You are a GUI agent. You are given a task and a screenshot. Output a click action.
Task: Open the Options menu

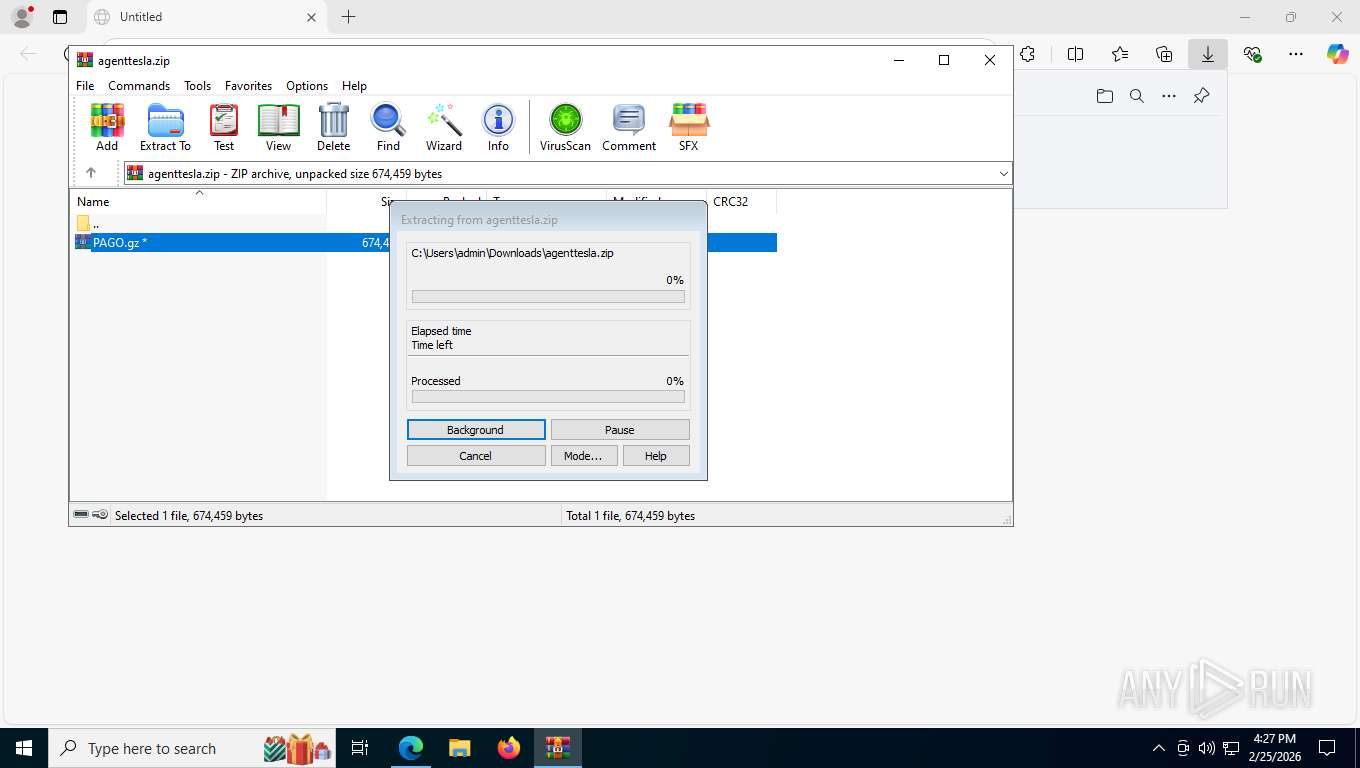tap(307, 86)
